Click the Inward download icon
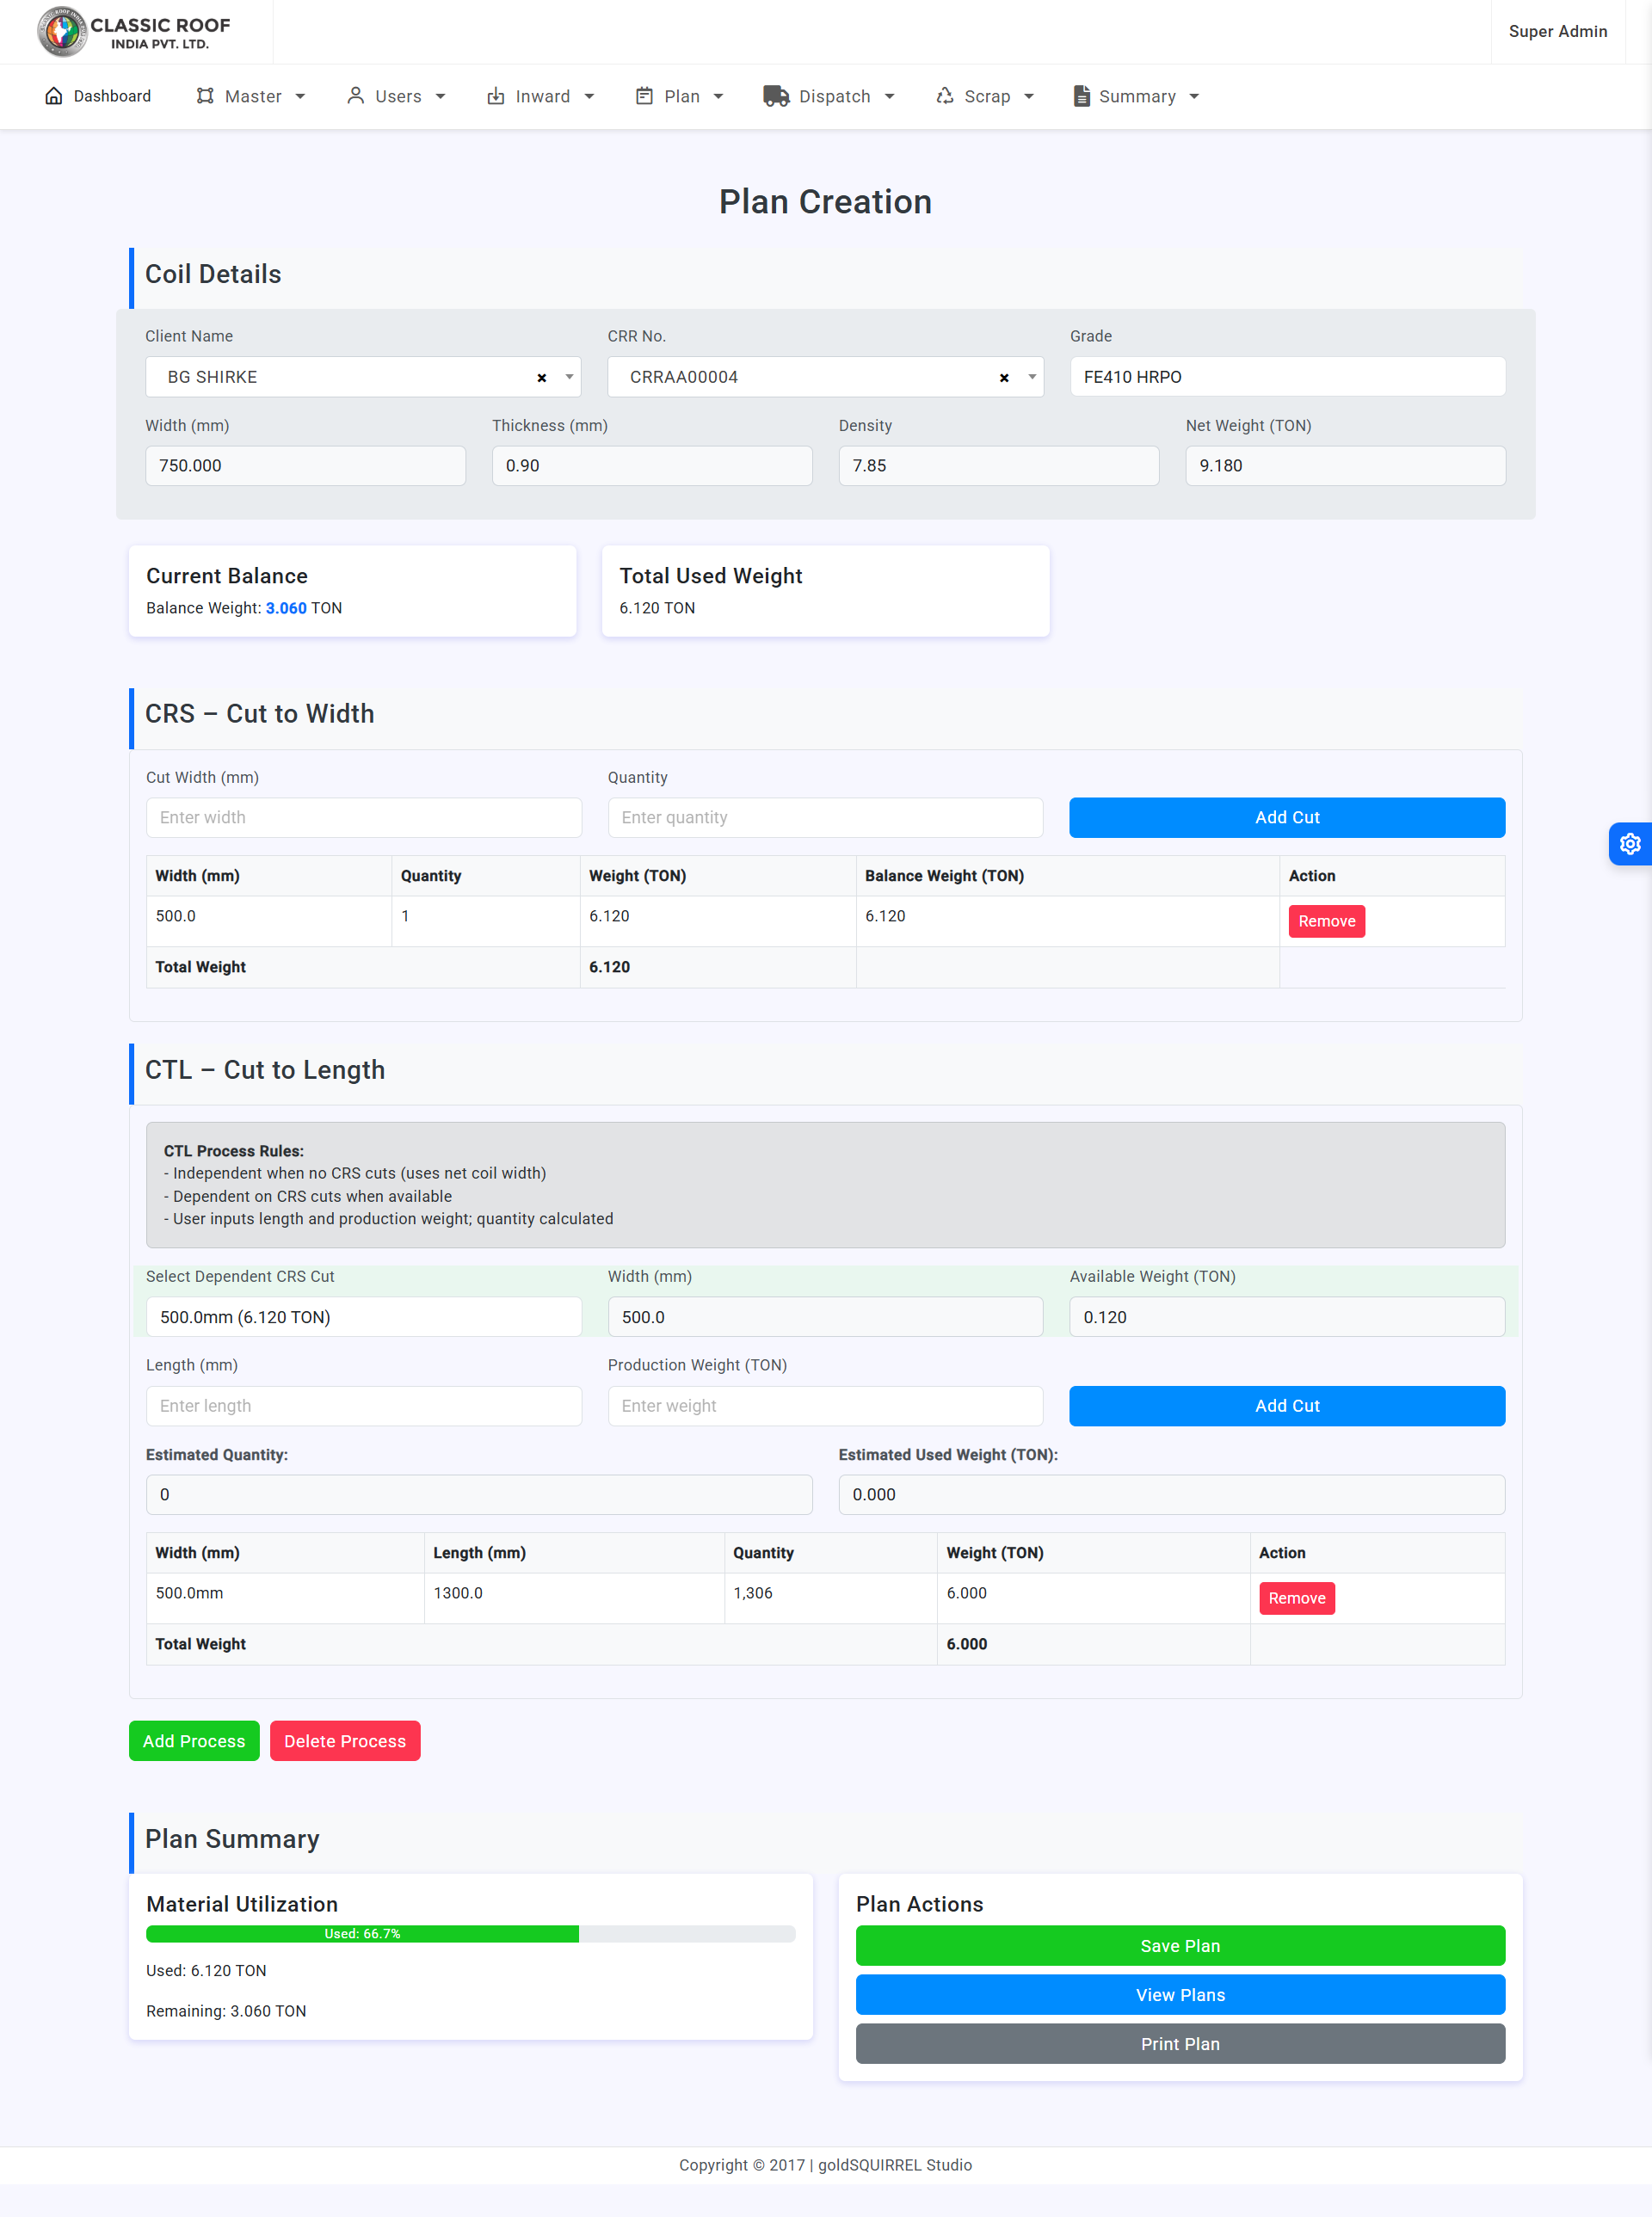 pyautogui.click(x=495, y=96)
